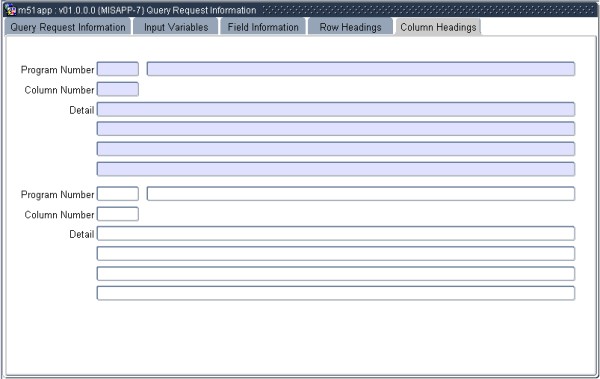Viewport: 600px width, 379px height.
Task: Go to the Row Headings tab
Action: click(x=351, y=27)
